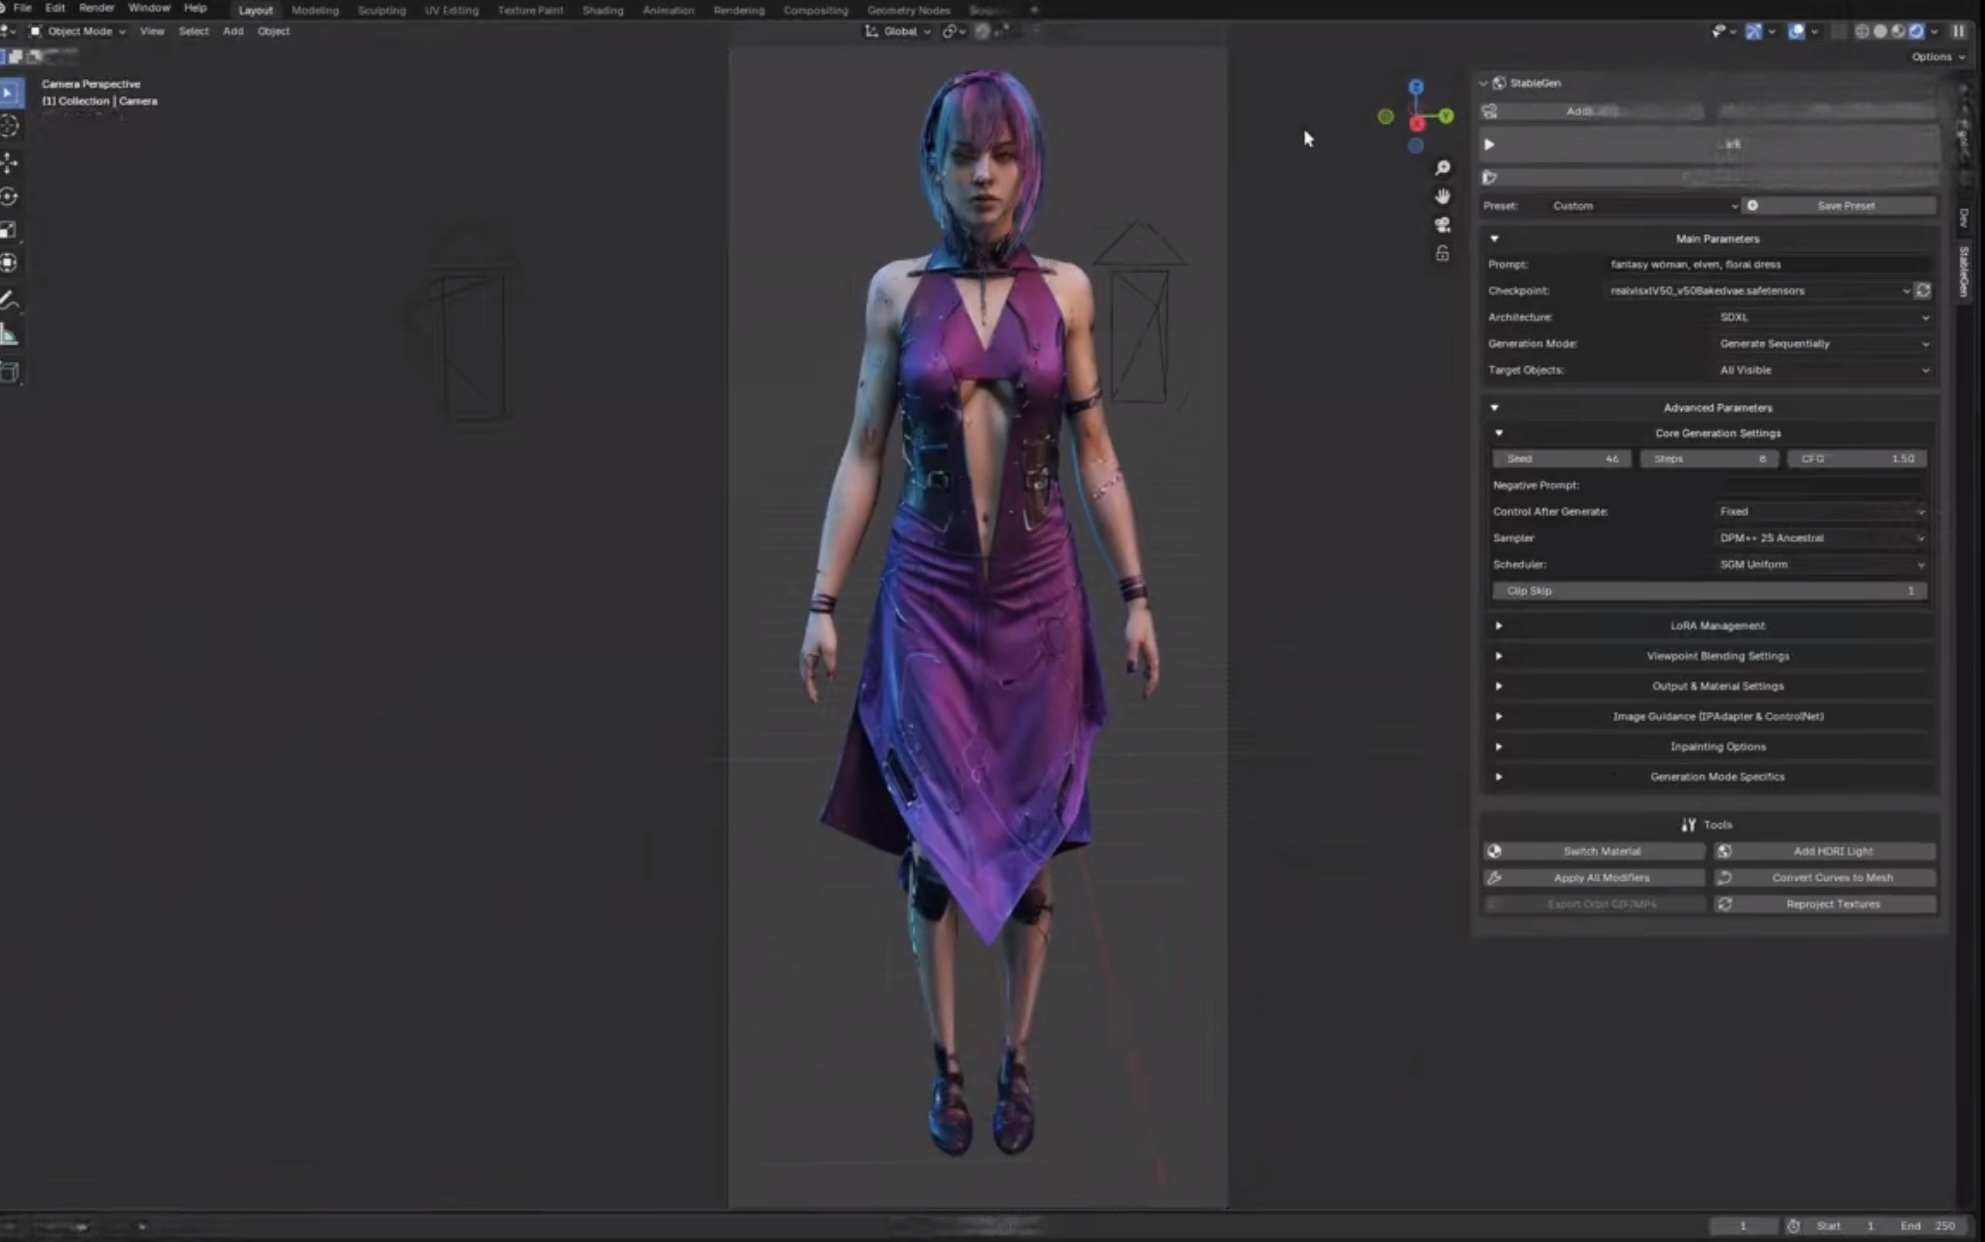The height and width of the screenshot is (1242, 1985).
Task: Toggle the lock camera to view icon
Action: (x=1442, y=254)
